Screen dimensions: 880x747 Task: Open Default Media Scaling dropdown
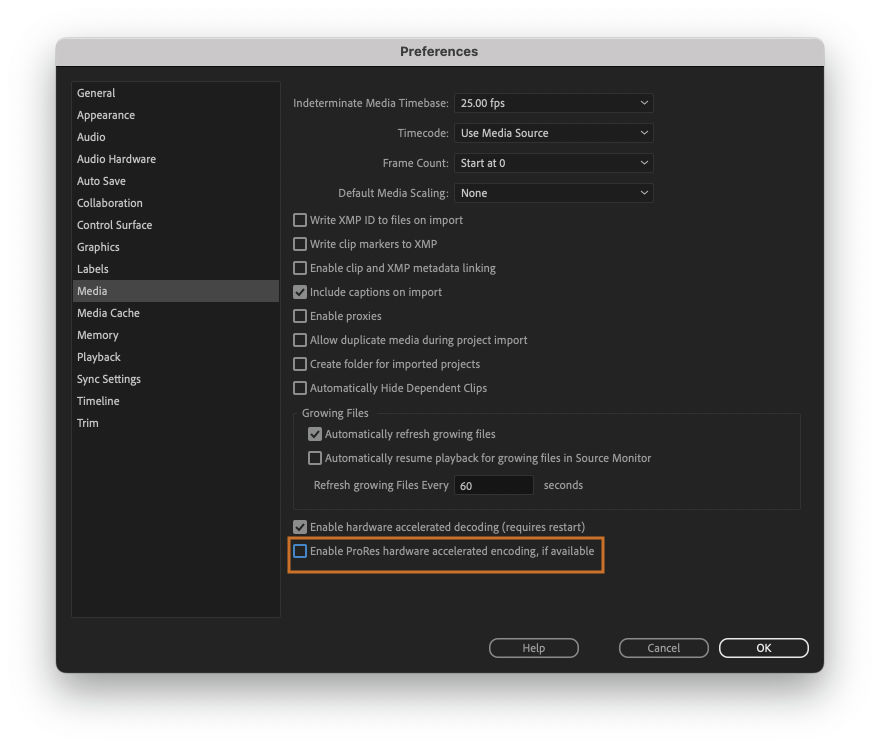pos(554,193)
